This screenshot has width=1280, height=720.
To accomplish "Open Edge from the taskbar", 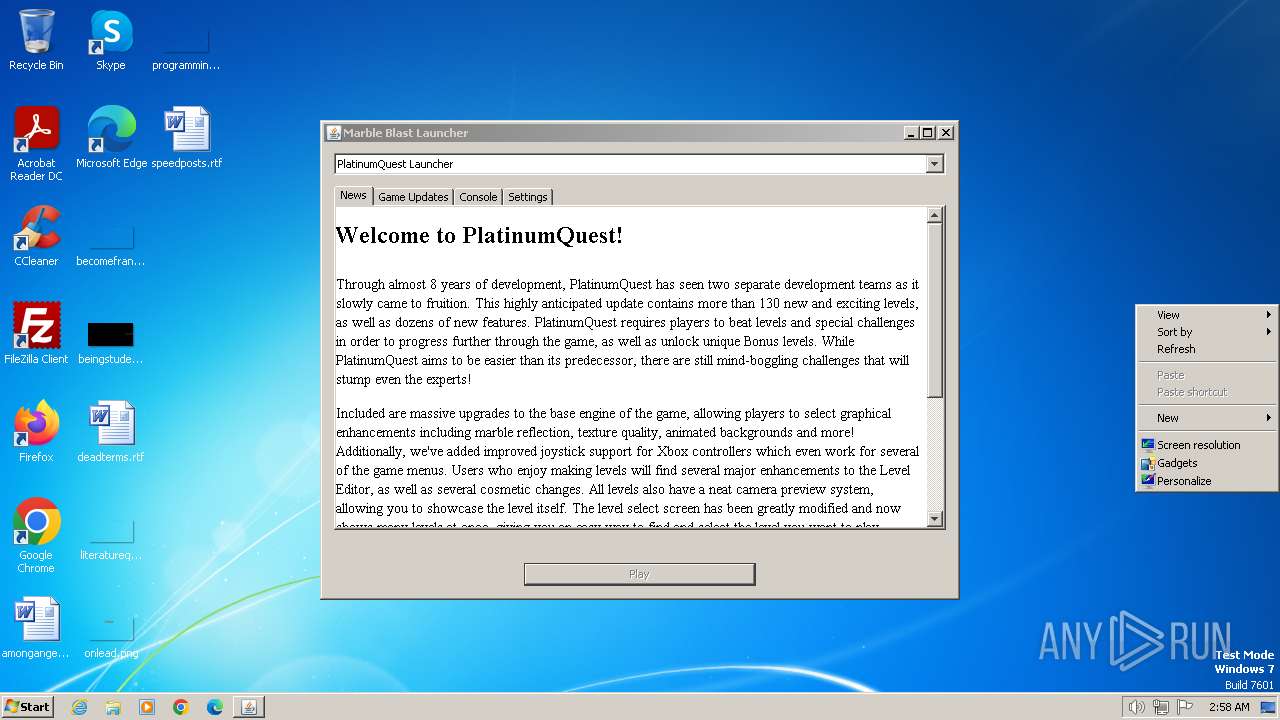I will (x=215, y=707).
